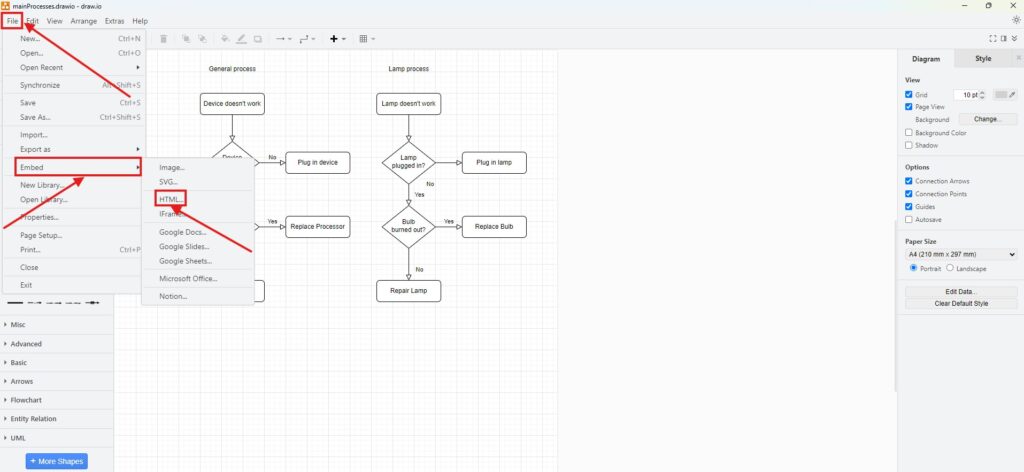Image resolution: width=1024 pixels, height=472 pixels.
Task: Toggle fullscreen with the brackets icon
Action: [993, 39]
